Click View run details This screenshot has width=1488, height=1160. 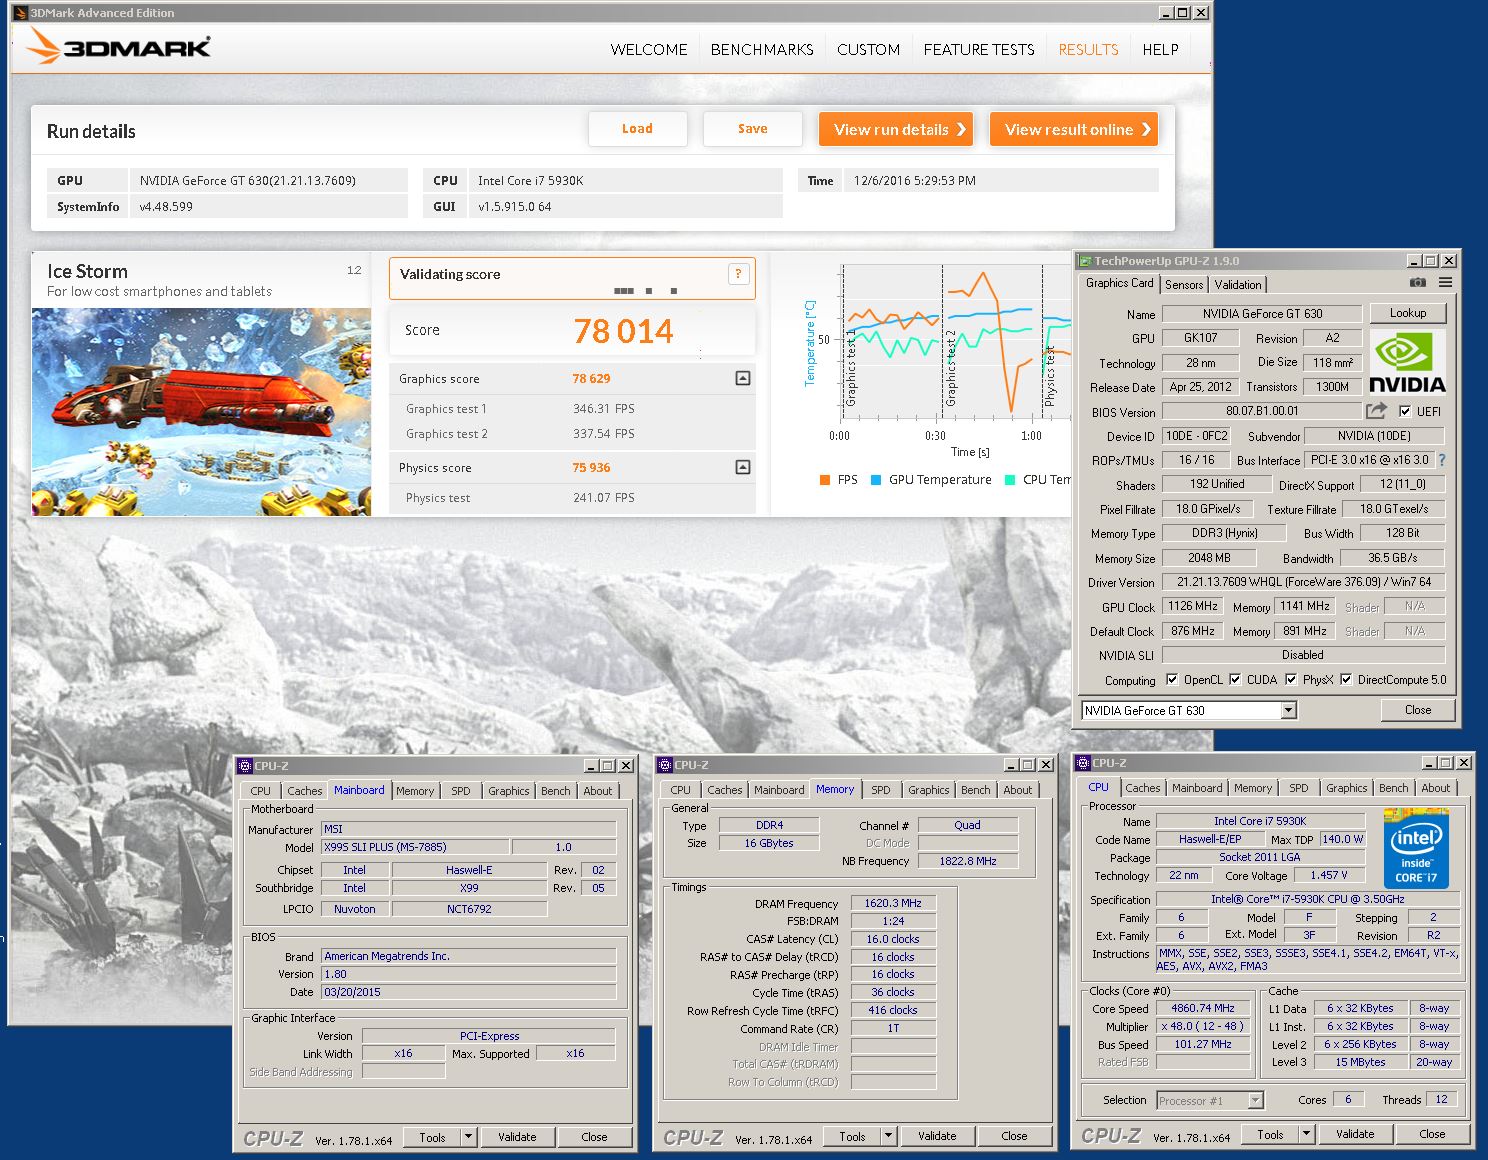coord(896,129)
